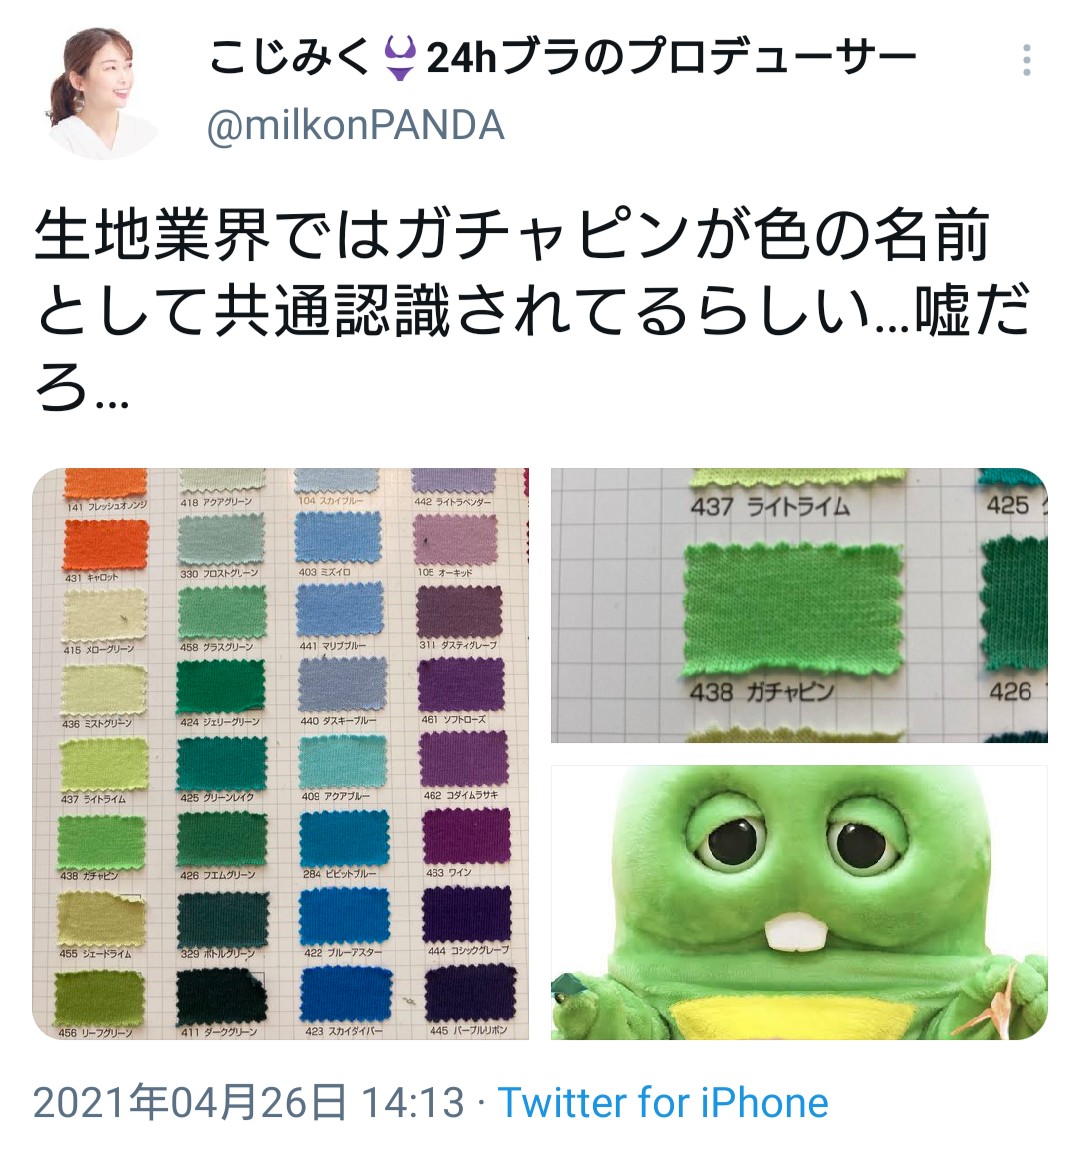1080x1154 pixels.
Task: Click the 438 ガチャピン green swatch in chart
Action: click(102, 843)
